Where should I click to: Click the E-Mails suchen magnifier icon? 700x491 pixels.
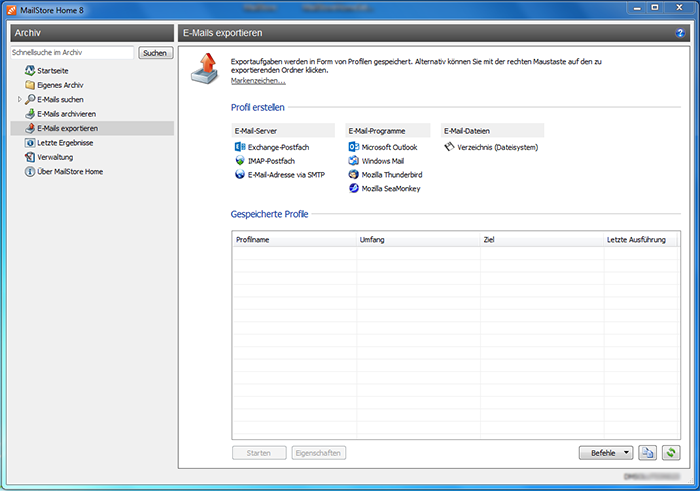click(30, 99)
